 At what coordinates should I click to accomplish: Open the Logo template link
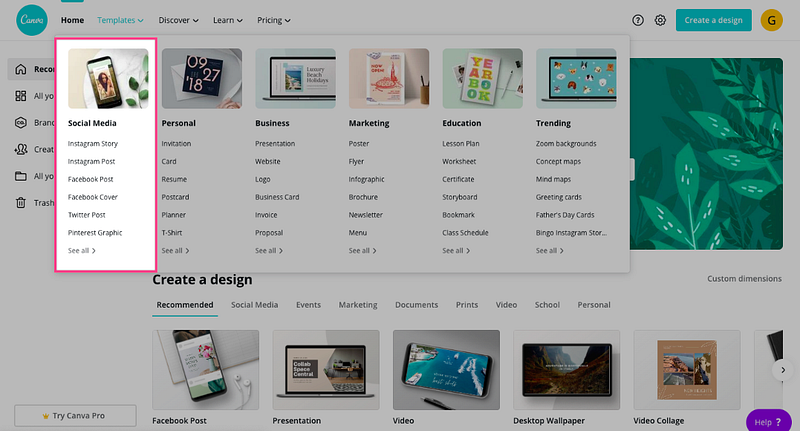coord(263,179)
